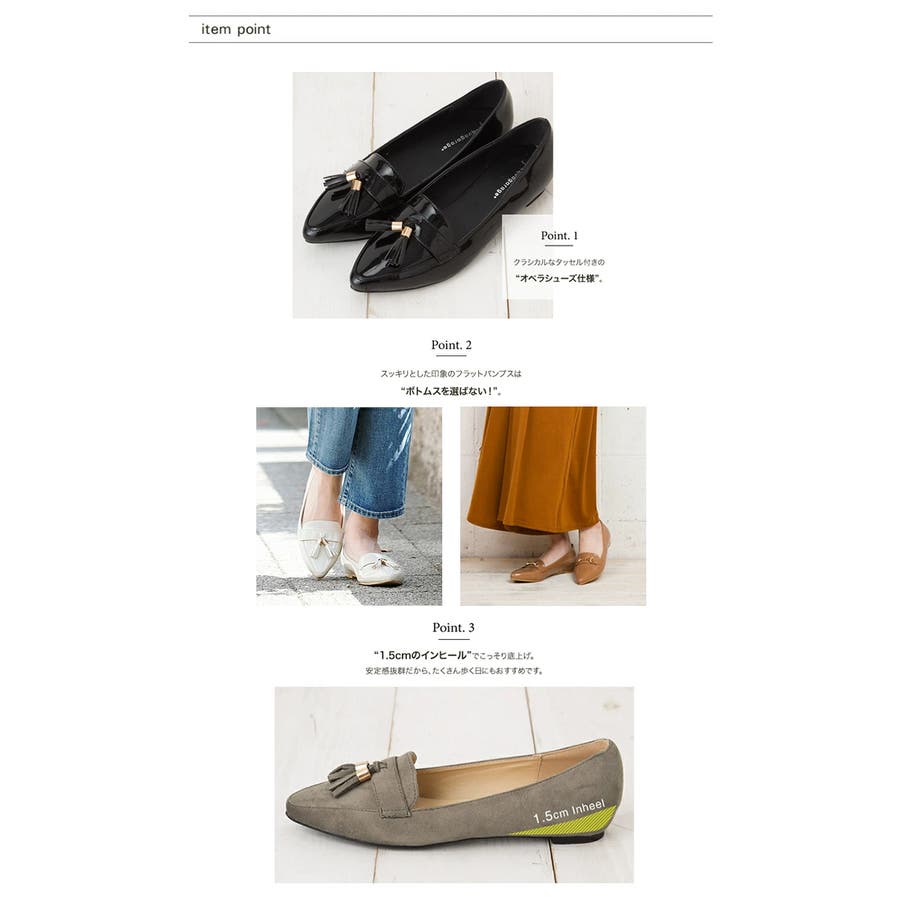Click the 'ボトムスを選ばない！' bold text

point(451,391)
